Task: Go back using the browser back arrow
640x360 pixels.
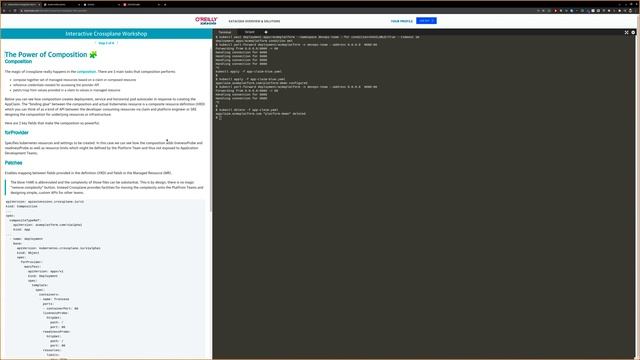Action: tap(4, 11)
